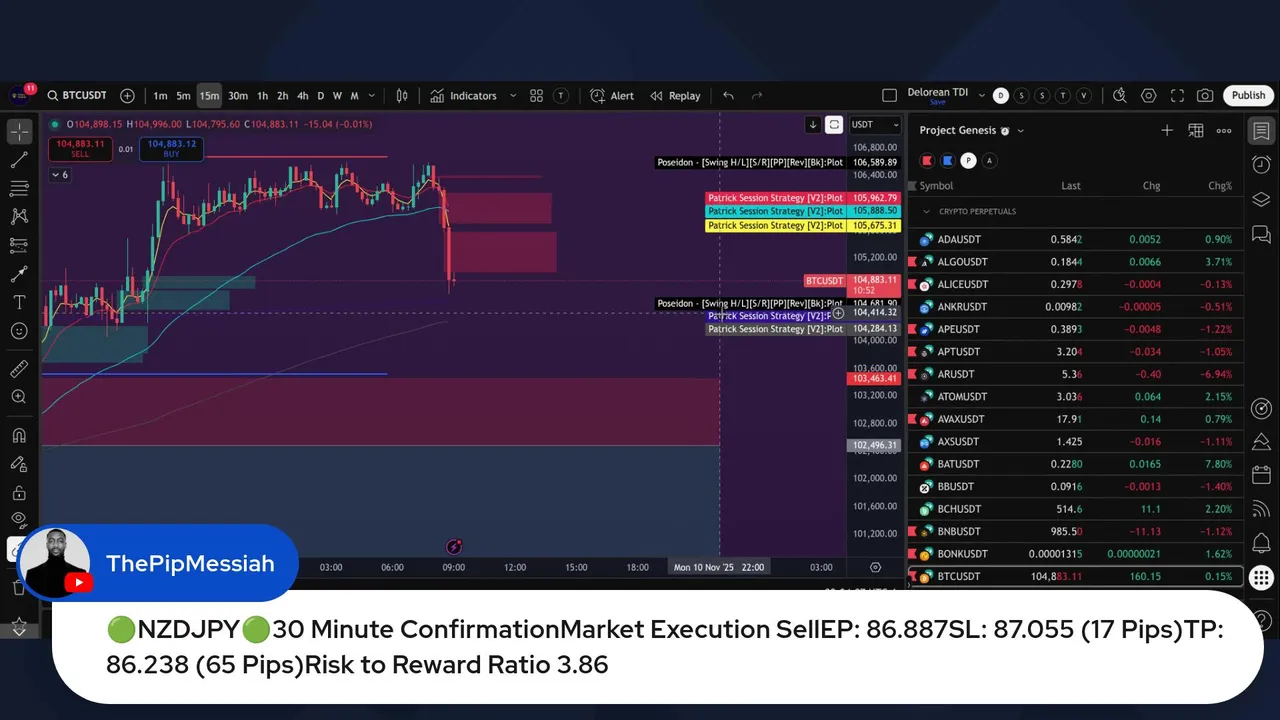Switch to 1m timeframe
Viewport: 1280px width, 720px height.
160,96
